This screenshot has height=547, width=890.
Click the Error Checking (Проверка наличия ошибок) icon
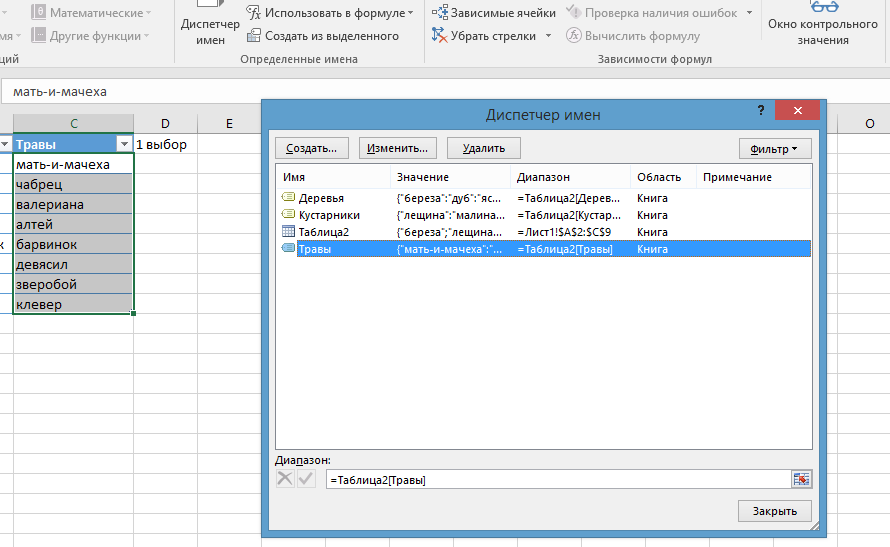(x=574, y=13)
